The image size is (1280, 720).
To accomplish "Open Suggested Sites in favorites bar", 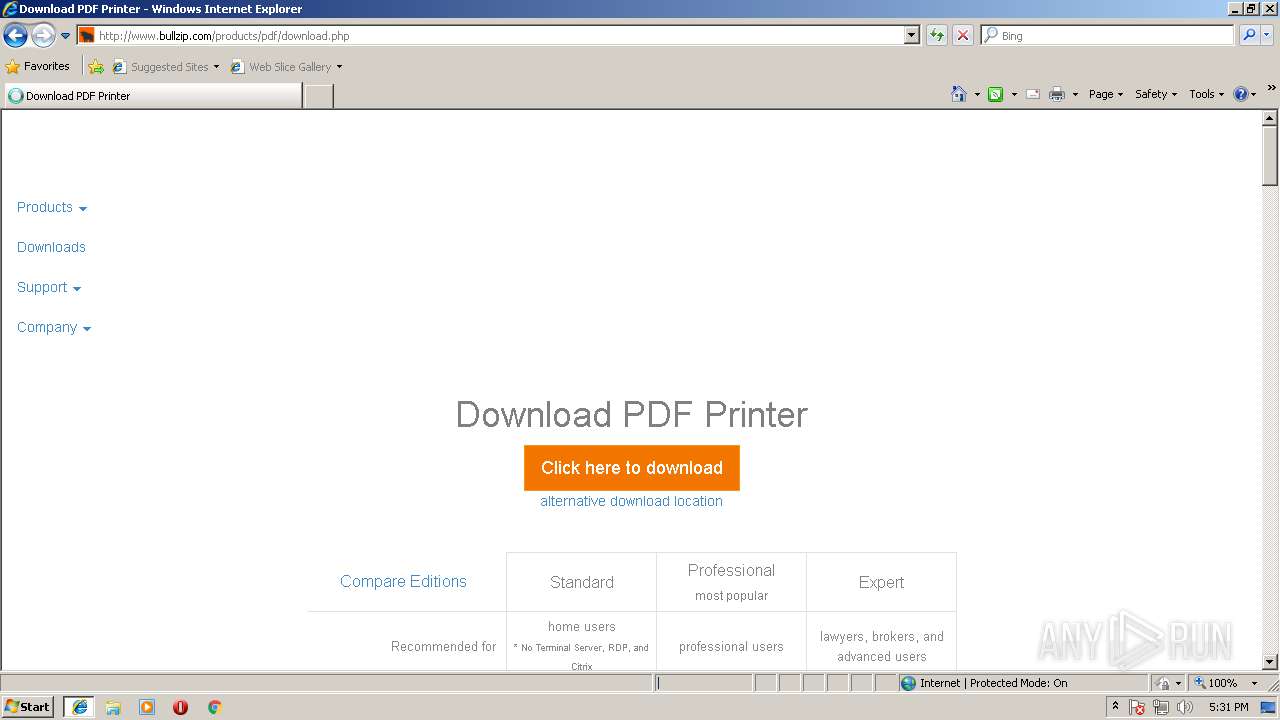I will click(165, 67).
